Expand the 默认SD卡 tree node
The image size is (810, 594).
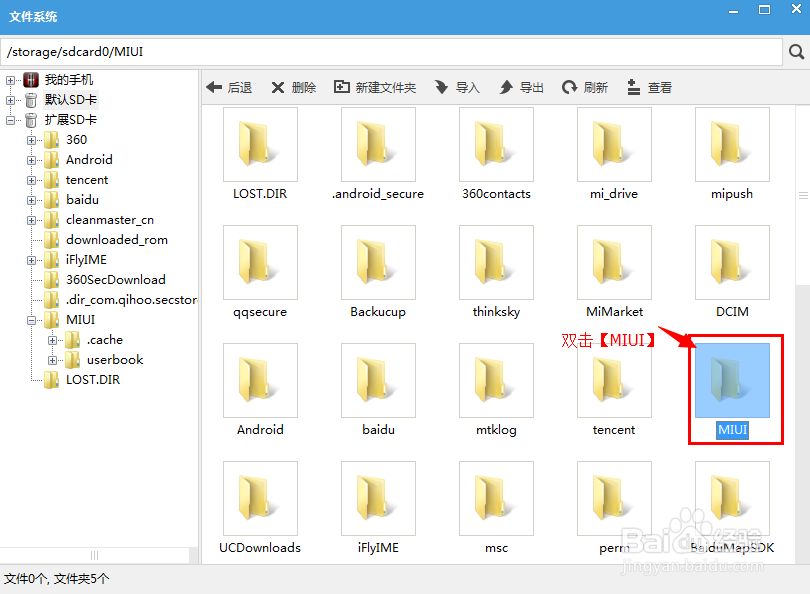10,100
